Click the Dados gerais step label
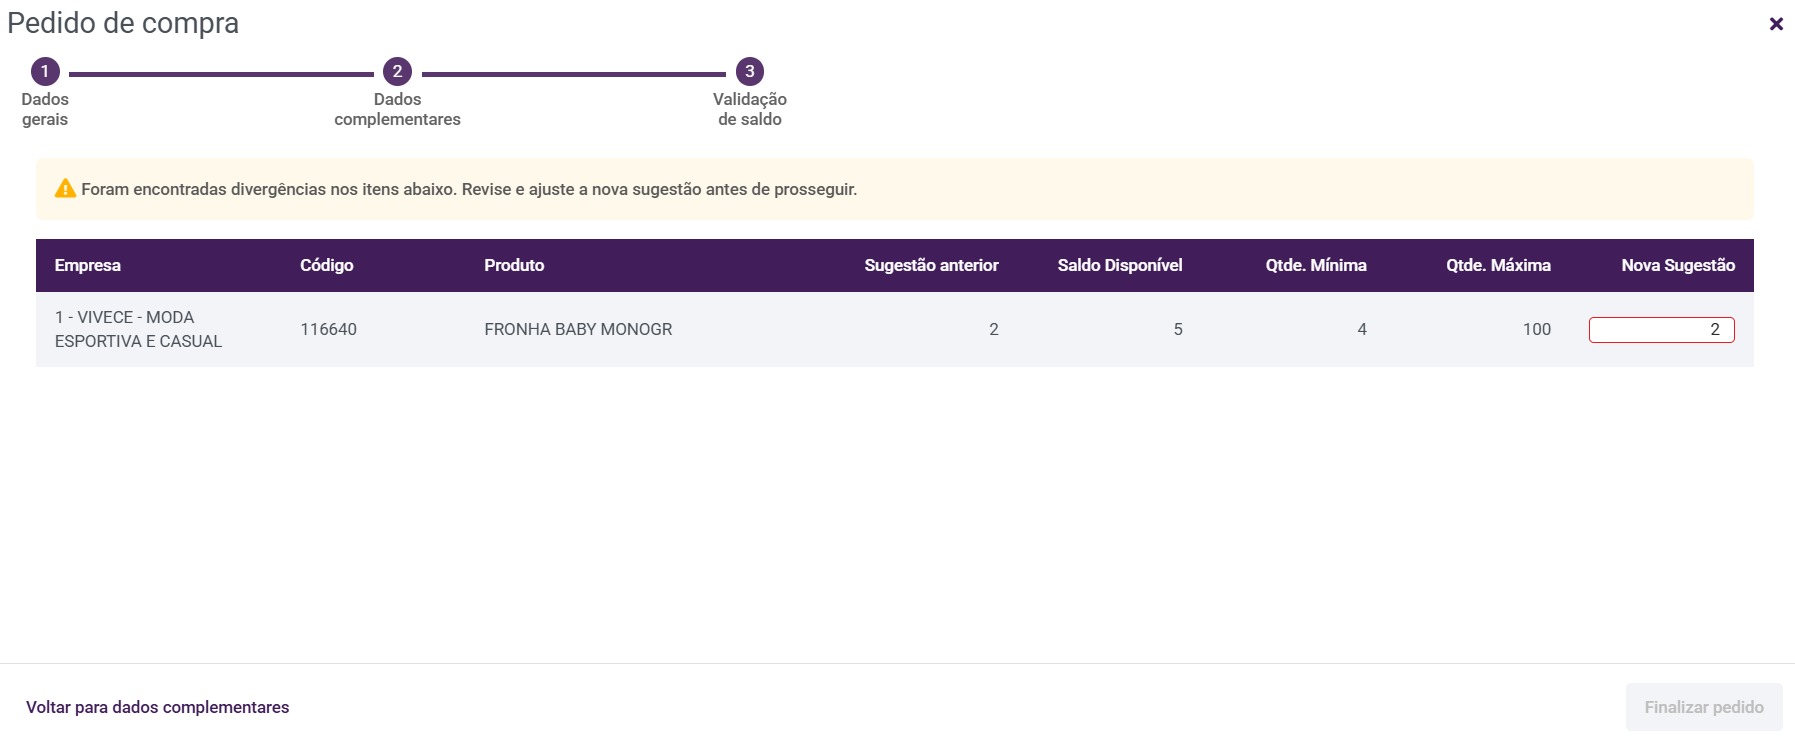The height and width of the screenshot is (738, 1795). tap(45, 109)
